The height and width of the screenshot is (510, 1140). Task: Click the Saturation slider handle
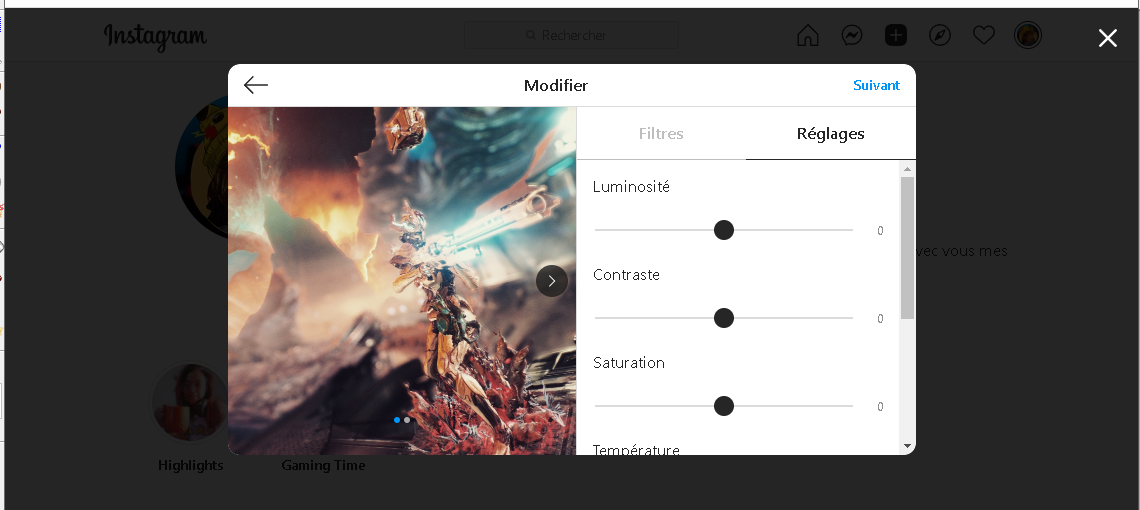723,406
